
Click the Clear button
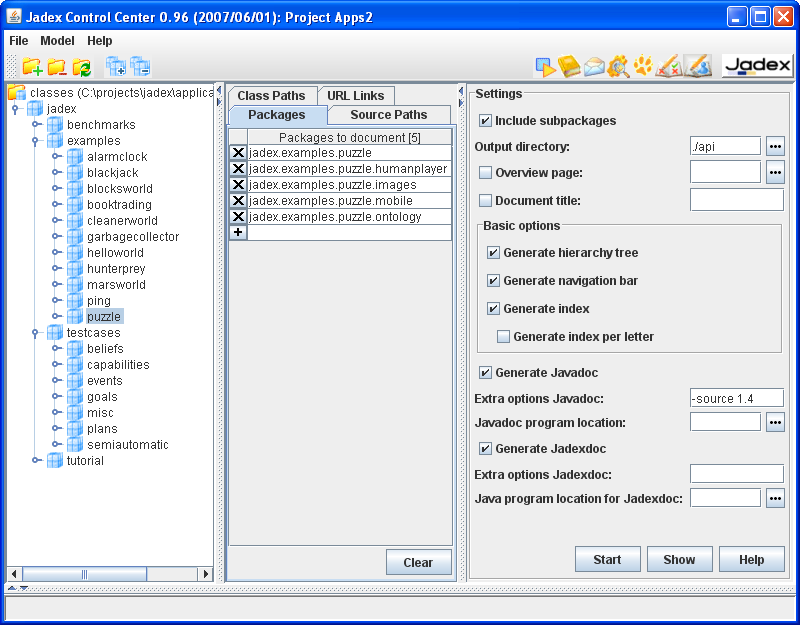point(418,562)
